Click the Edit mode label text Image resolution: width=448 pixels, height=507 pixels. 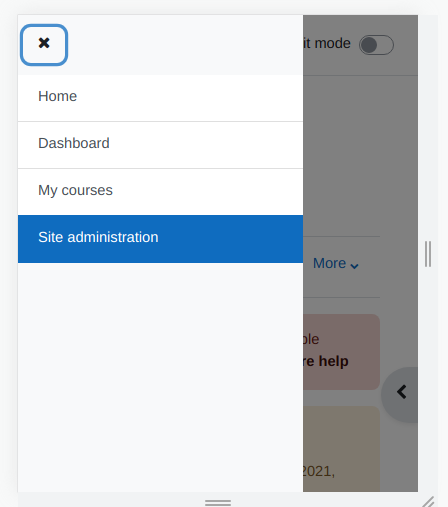pyautogui.click(x=327, y=43)
